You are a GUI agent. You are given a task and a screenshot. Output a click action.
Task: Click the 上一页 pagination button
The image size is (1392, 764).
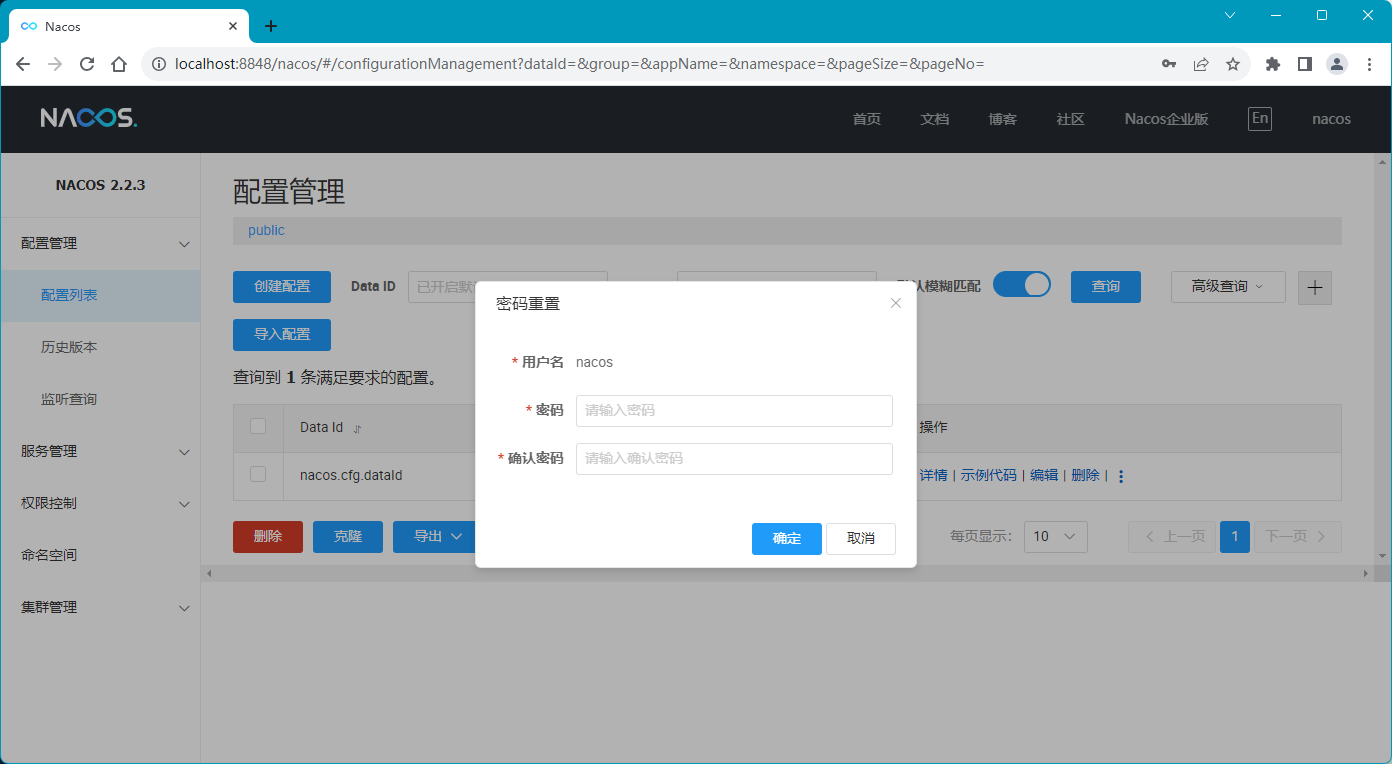pyautogui.click(x=1172, y=536)
